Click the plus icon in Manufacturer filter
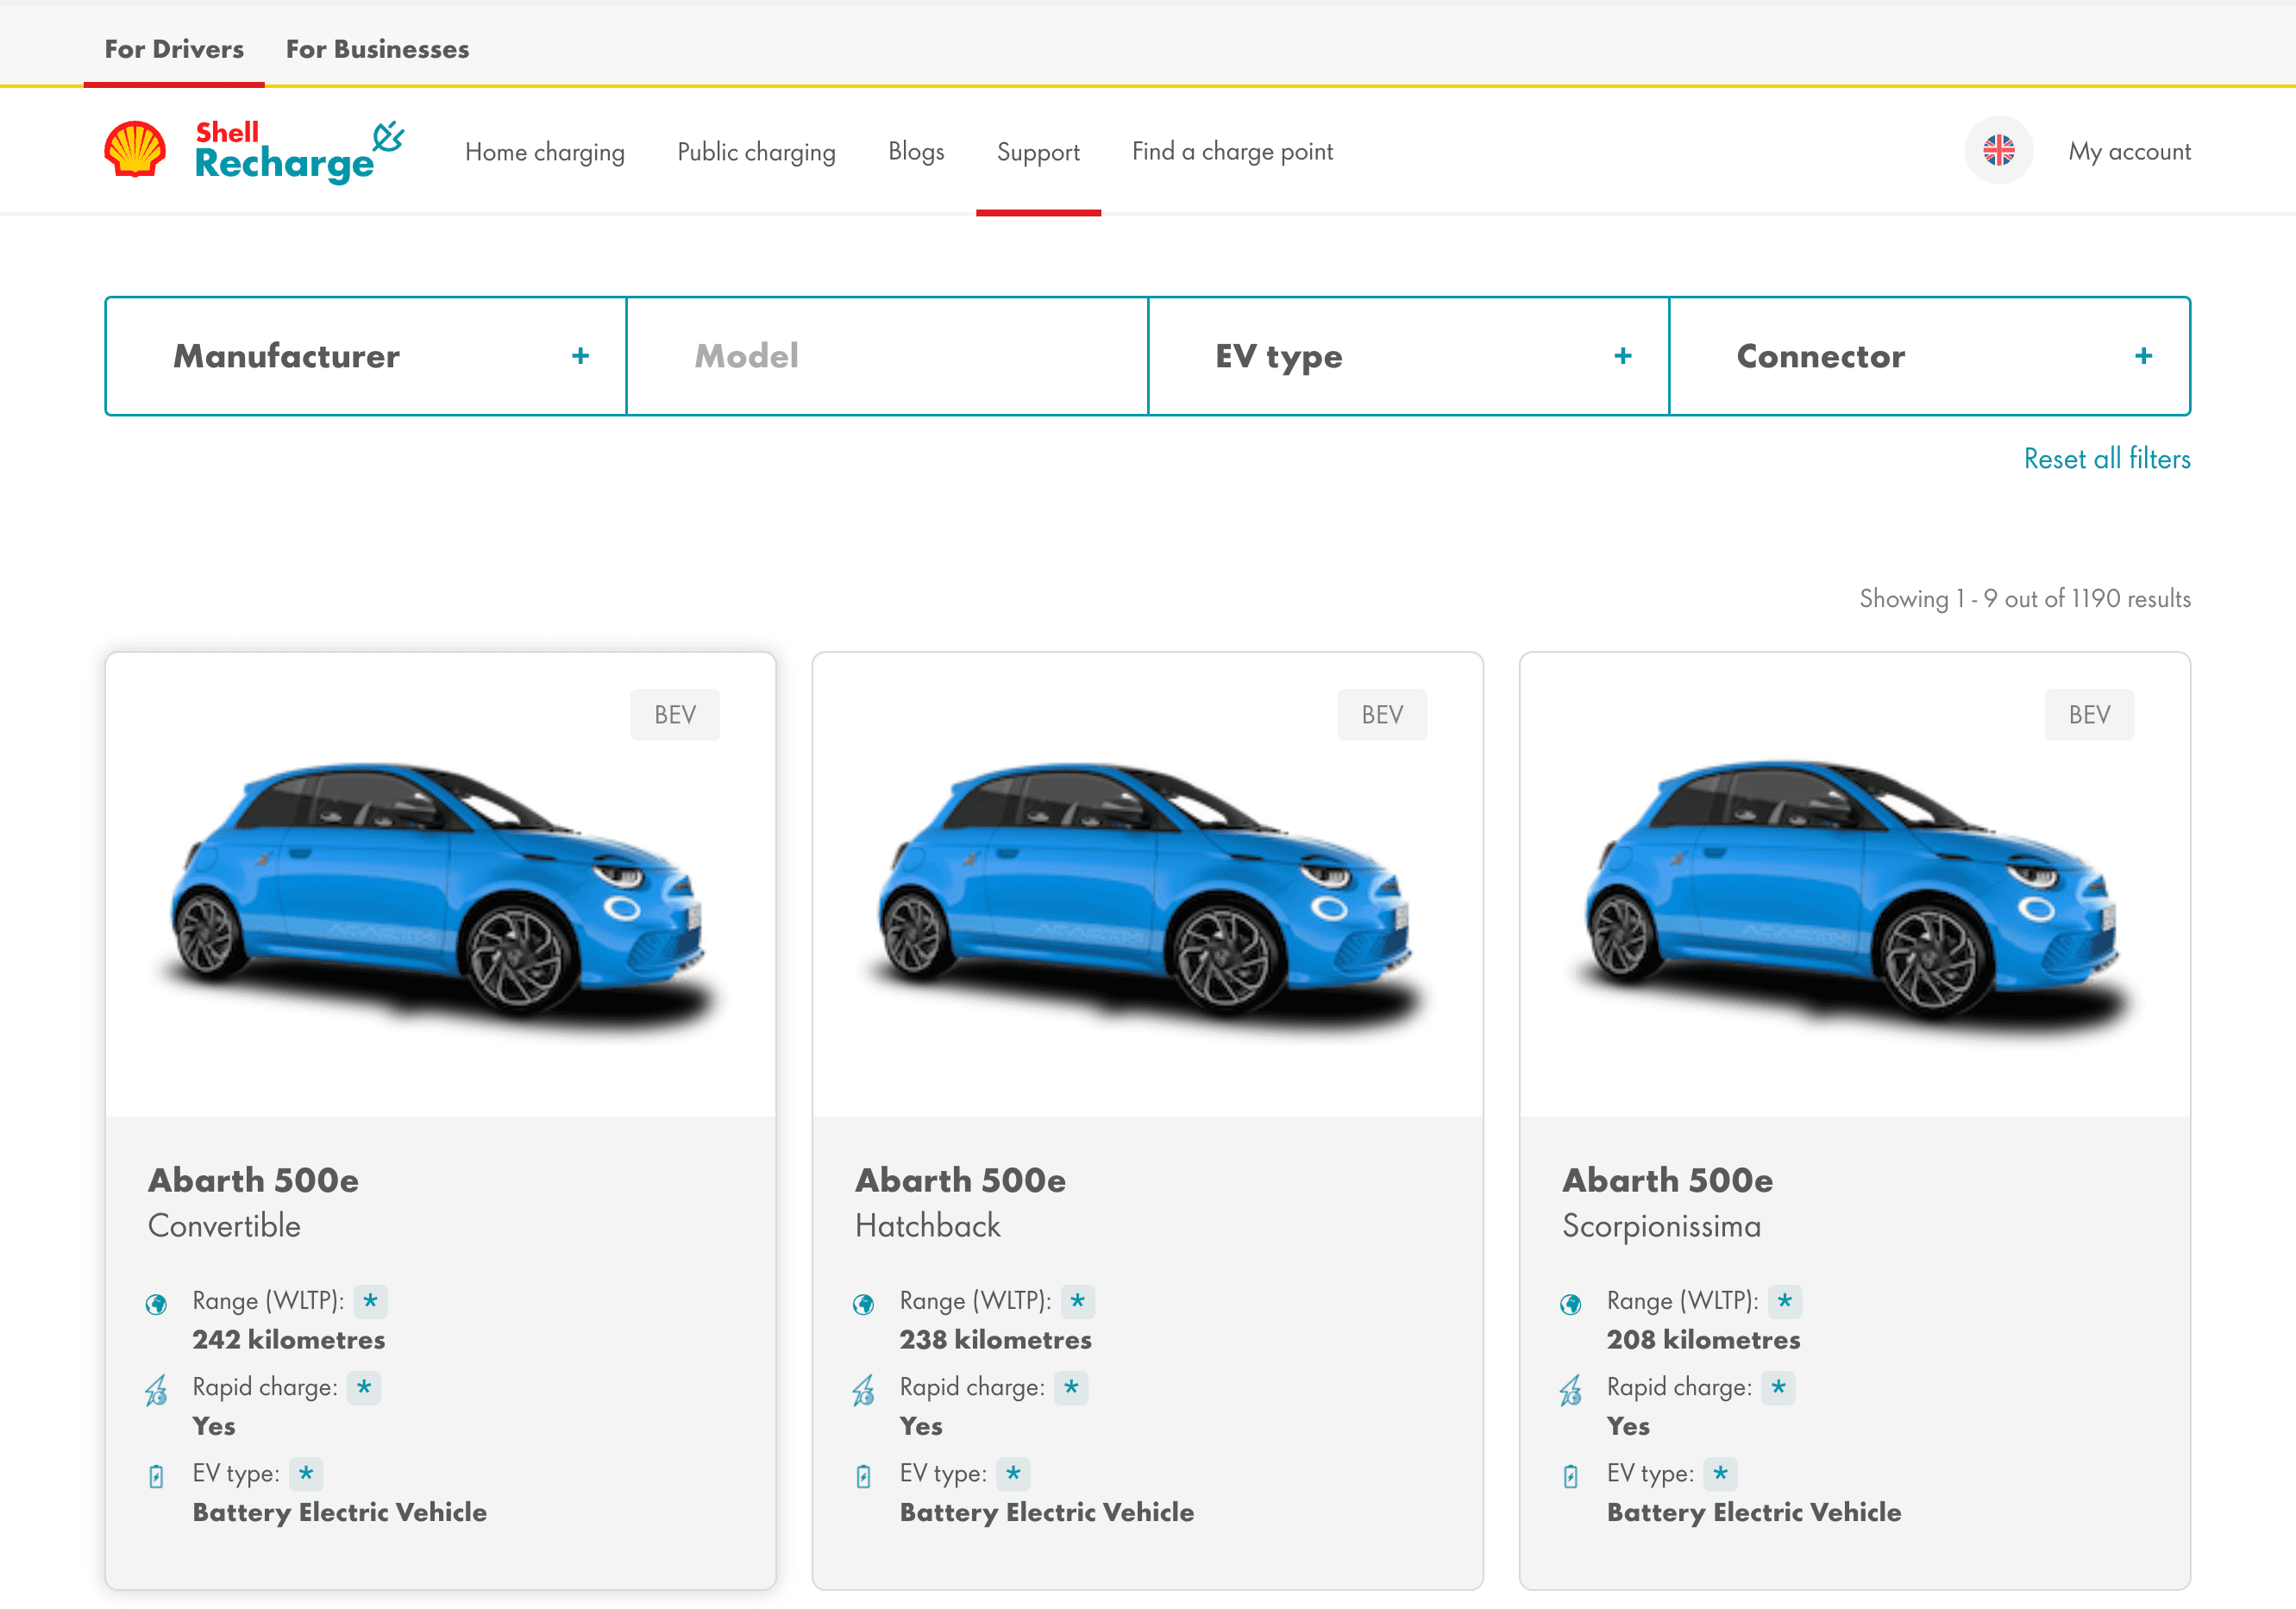 coord(580,356)
